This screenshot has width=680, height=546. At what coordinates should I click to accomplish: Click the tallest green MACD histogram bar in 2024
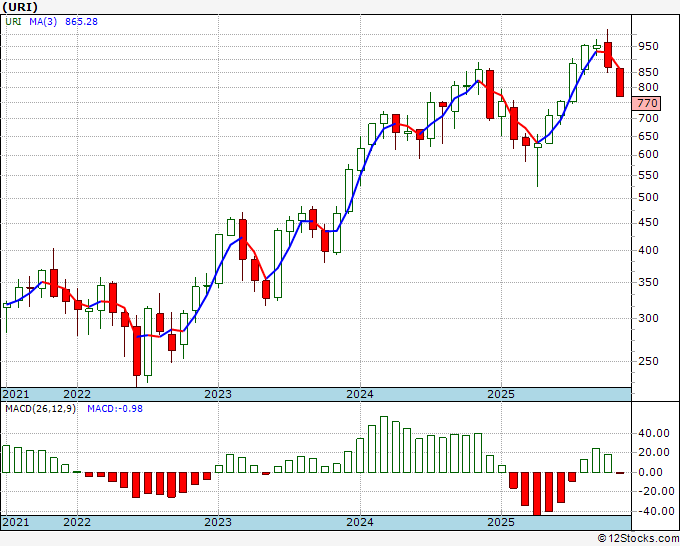[x=384, y=445]
